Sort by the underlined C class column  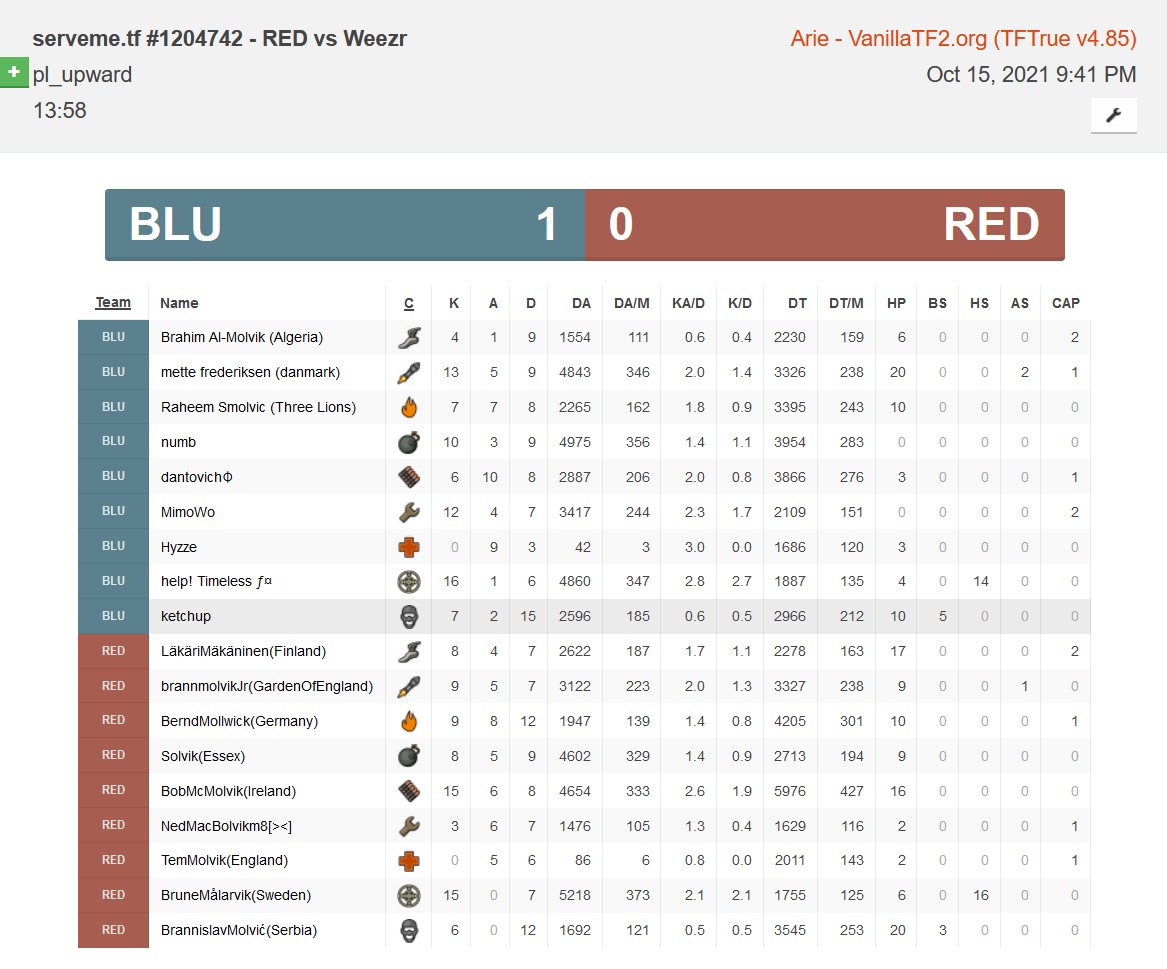point(408,303)
